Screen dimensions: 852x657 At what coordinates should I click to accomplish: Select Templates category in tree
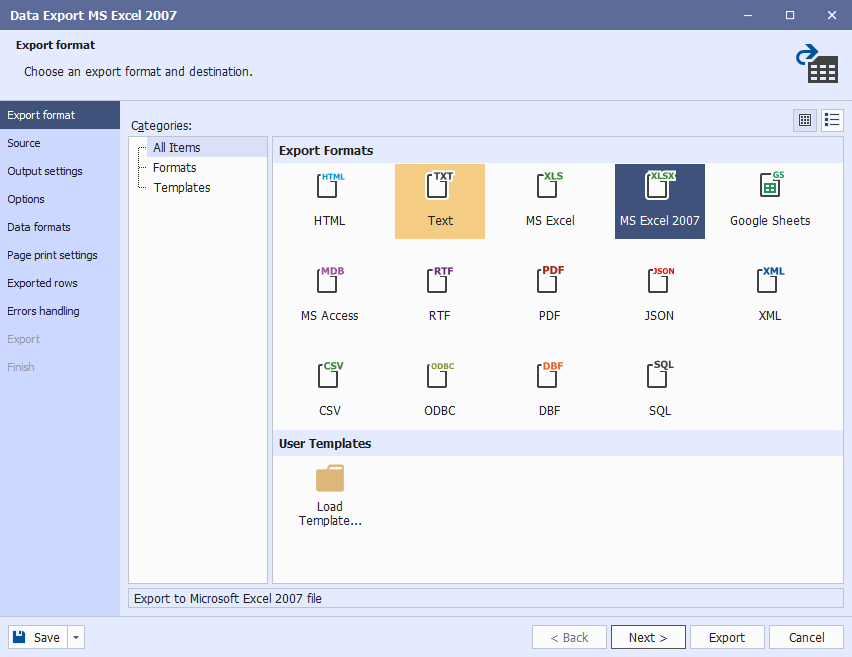181,187
